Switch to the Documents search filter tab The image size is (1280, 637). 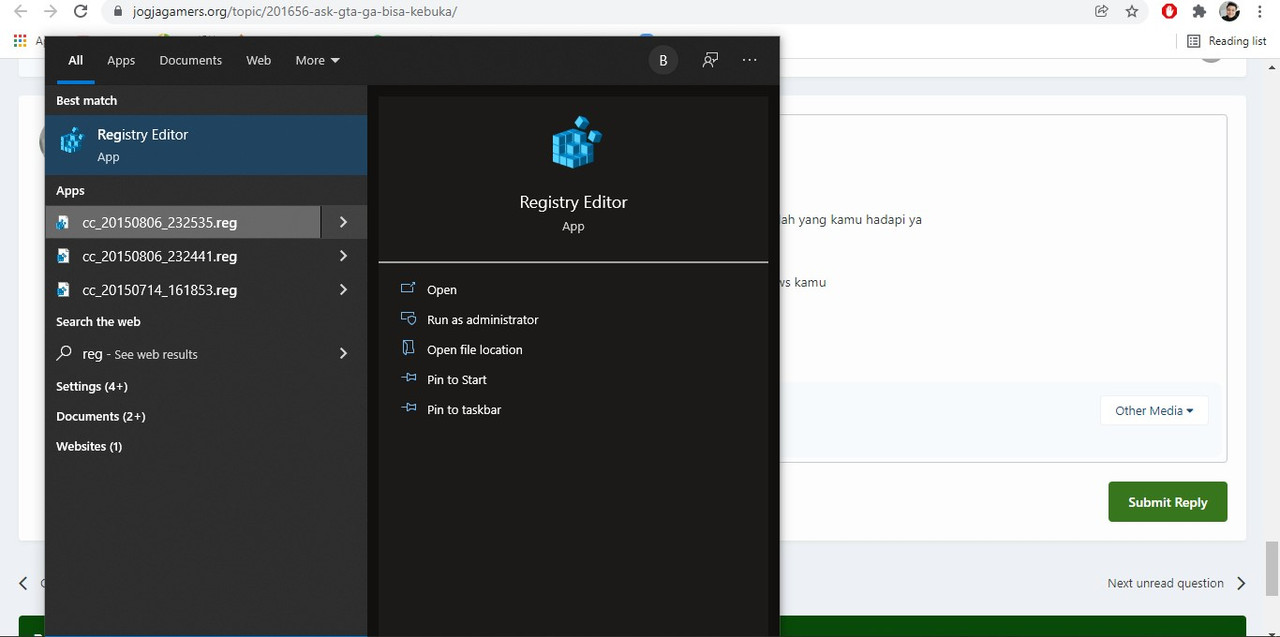(190, 60)
